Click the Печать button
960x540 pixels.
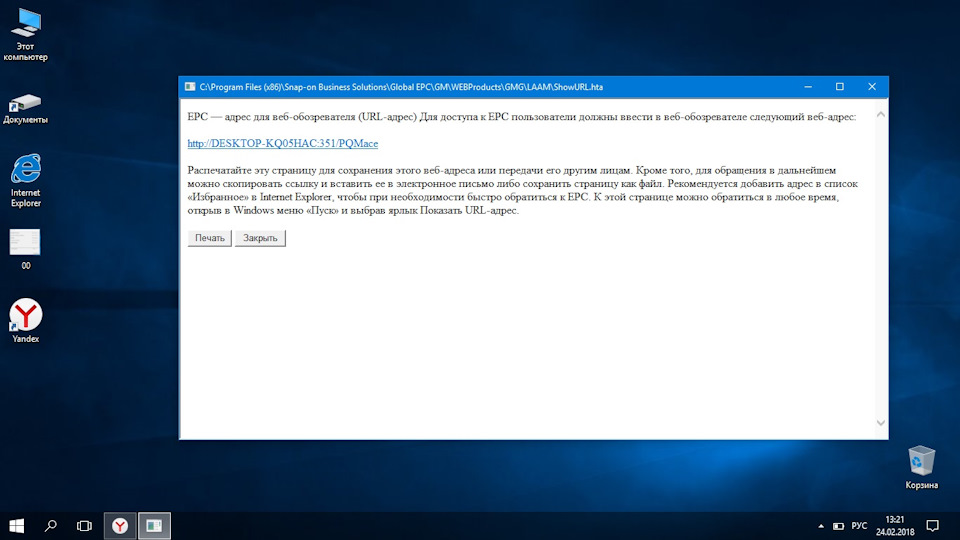(x=209, y=238)
